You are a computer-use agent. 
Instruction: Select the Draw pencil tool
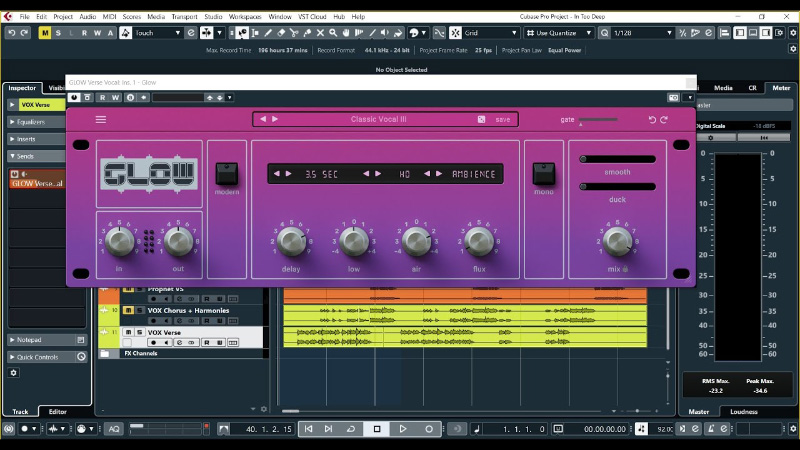click(x=268, y=33)
